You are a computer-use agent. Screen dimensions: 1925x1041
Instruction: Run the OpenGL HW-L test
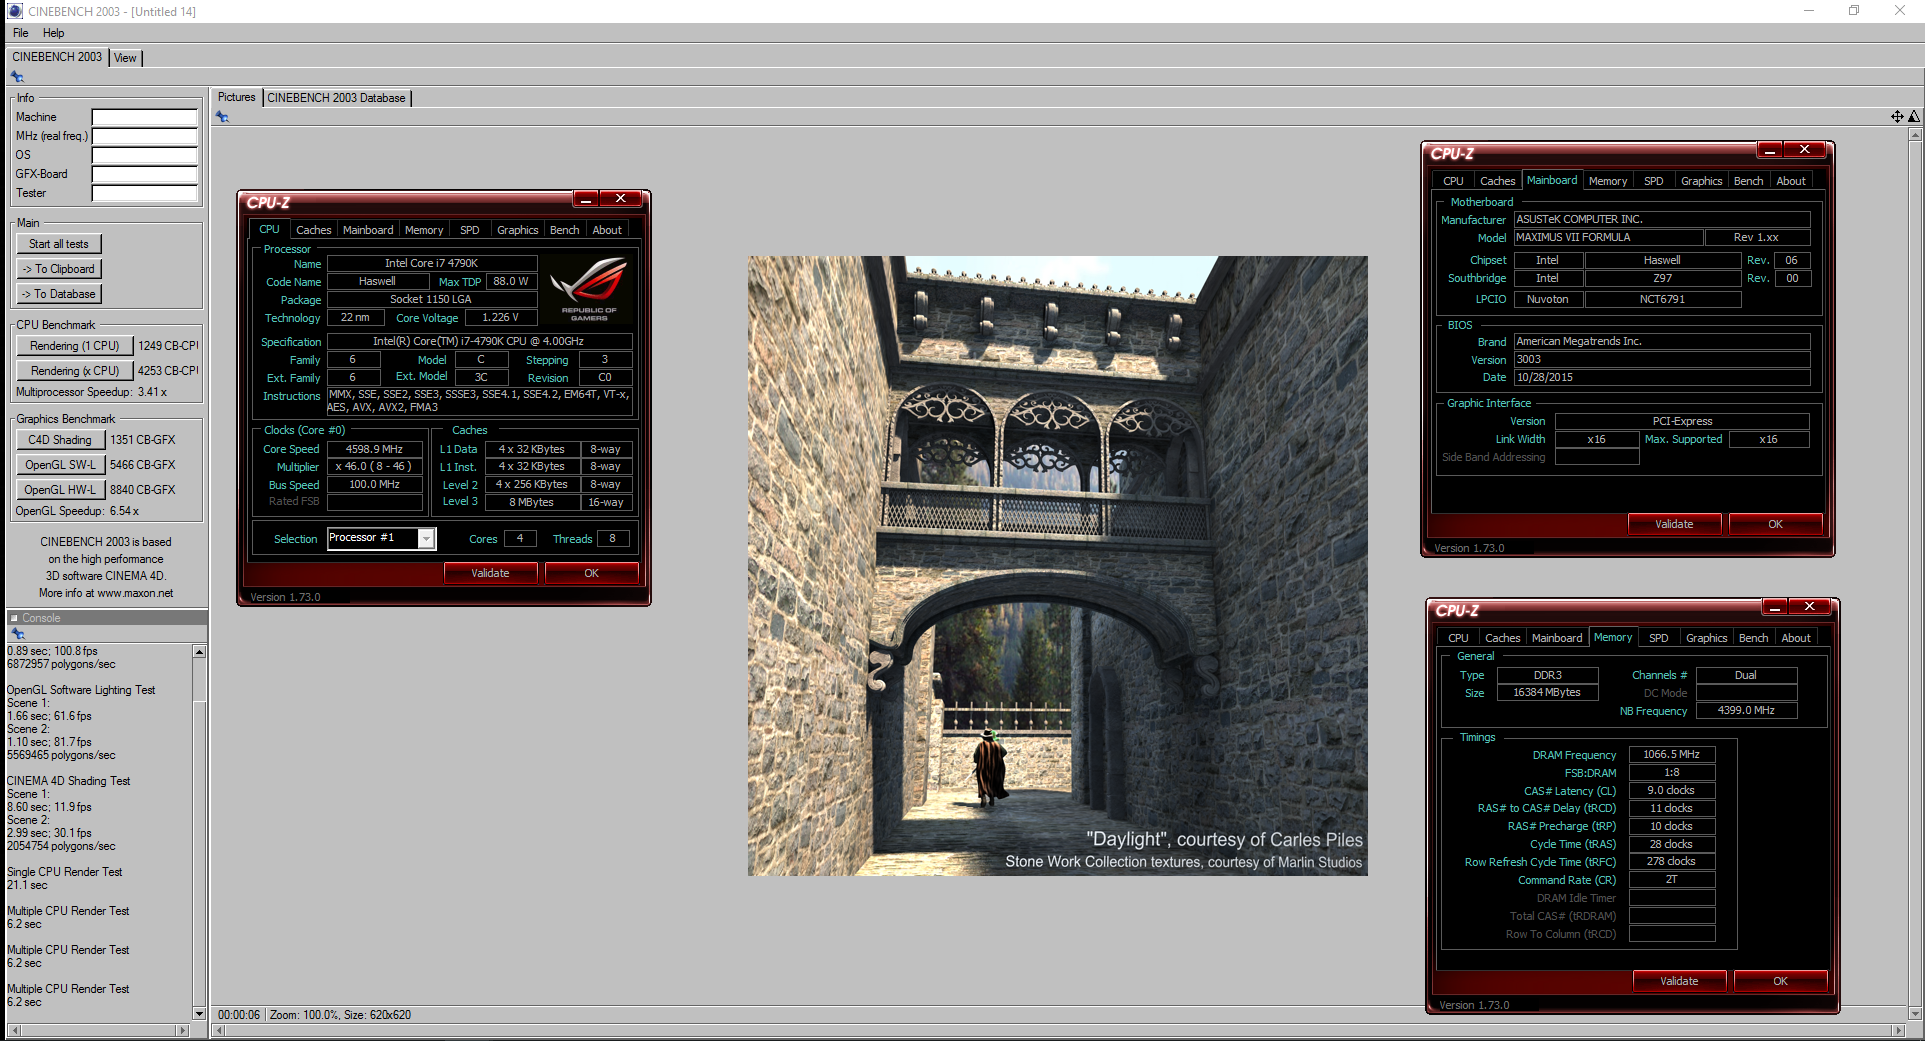60,490
